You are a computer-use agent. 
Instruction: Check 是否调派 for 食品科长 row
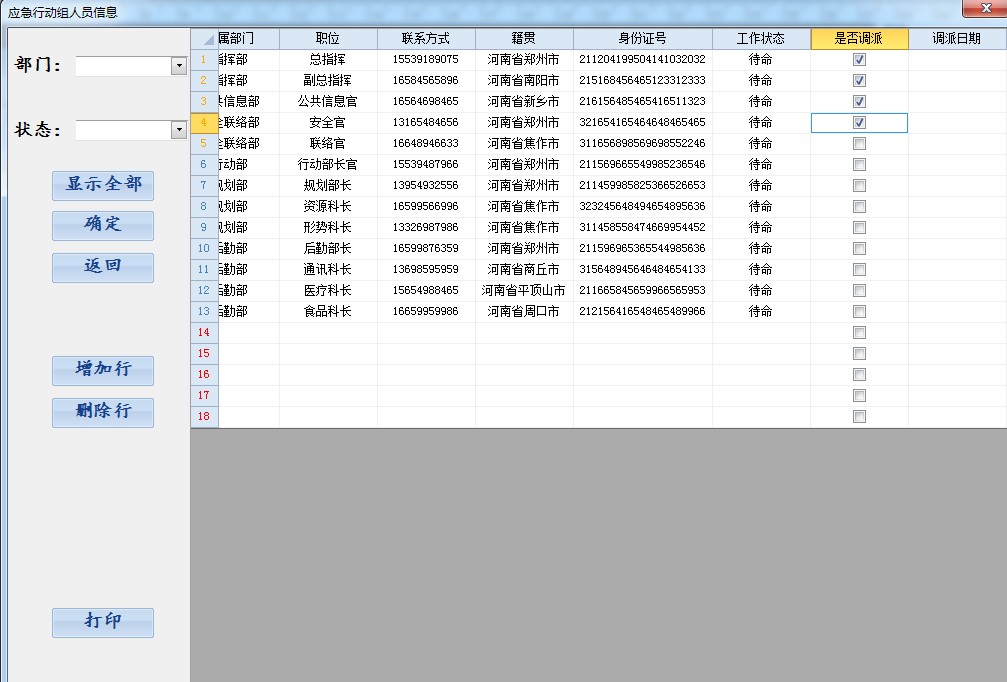pos(859,311)
